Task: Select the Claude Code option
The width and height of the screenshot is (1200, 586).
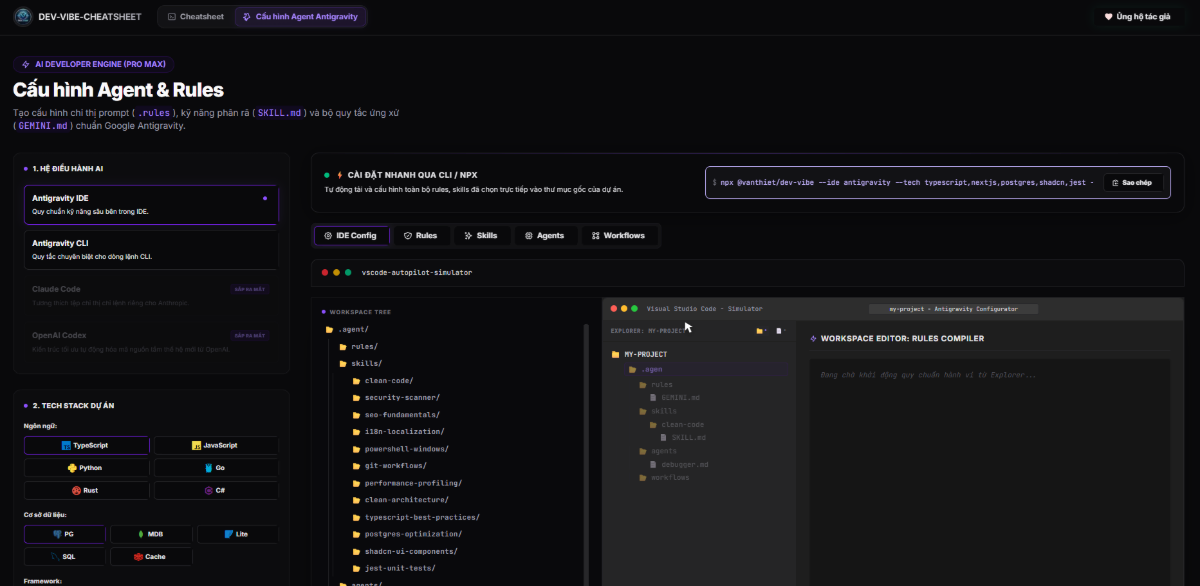Action: click(x=150, y=294)
